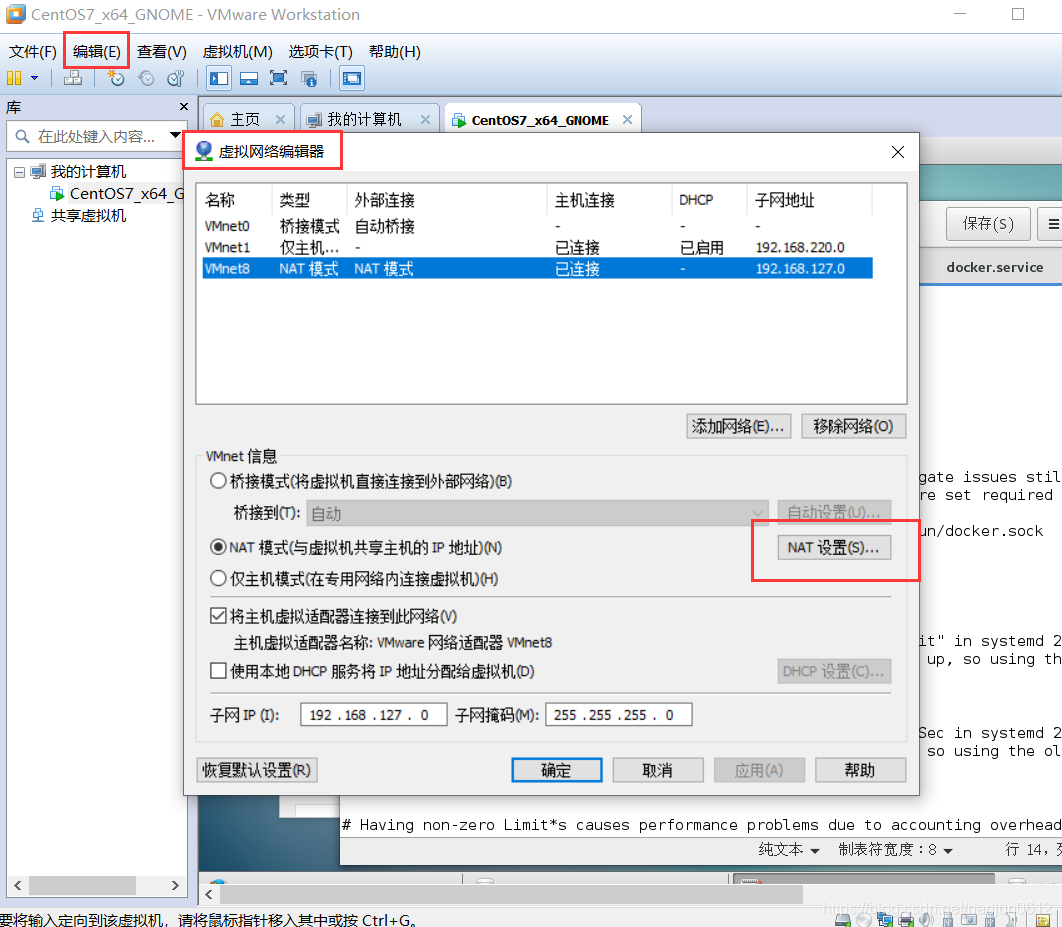The width and height of the screenshot is (1062, 927).
Task: Click the right arrow of library scrollbar
Action: [175, 885]
